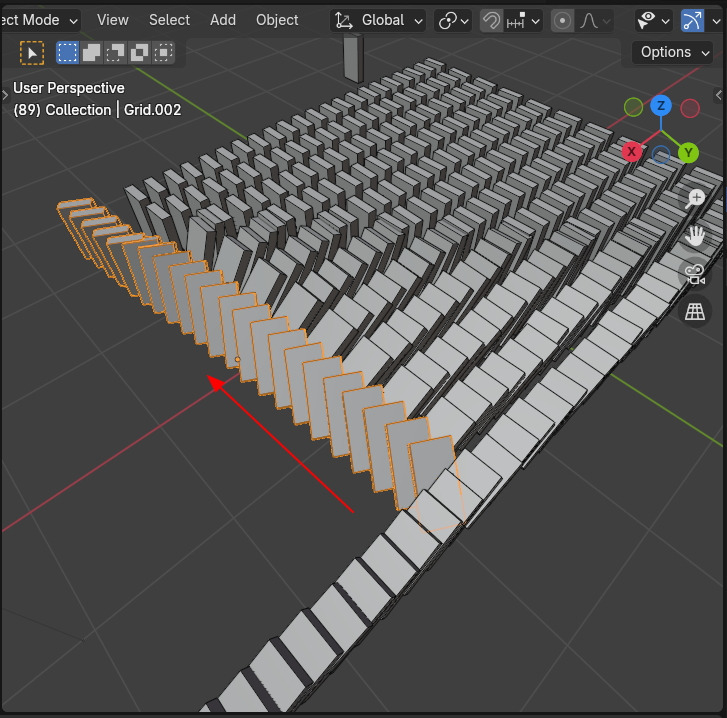The height and width of the screenshot is (718, 727).
Task: Click the zoom view magnifier icon
Action: pyautogui.click(x=695, y=199)
